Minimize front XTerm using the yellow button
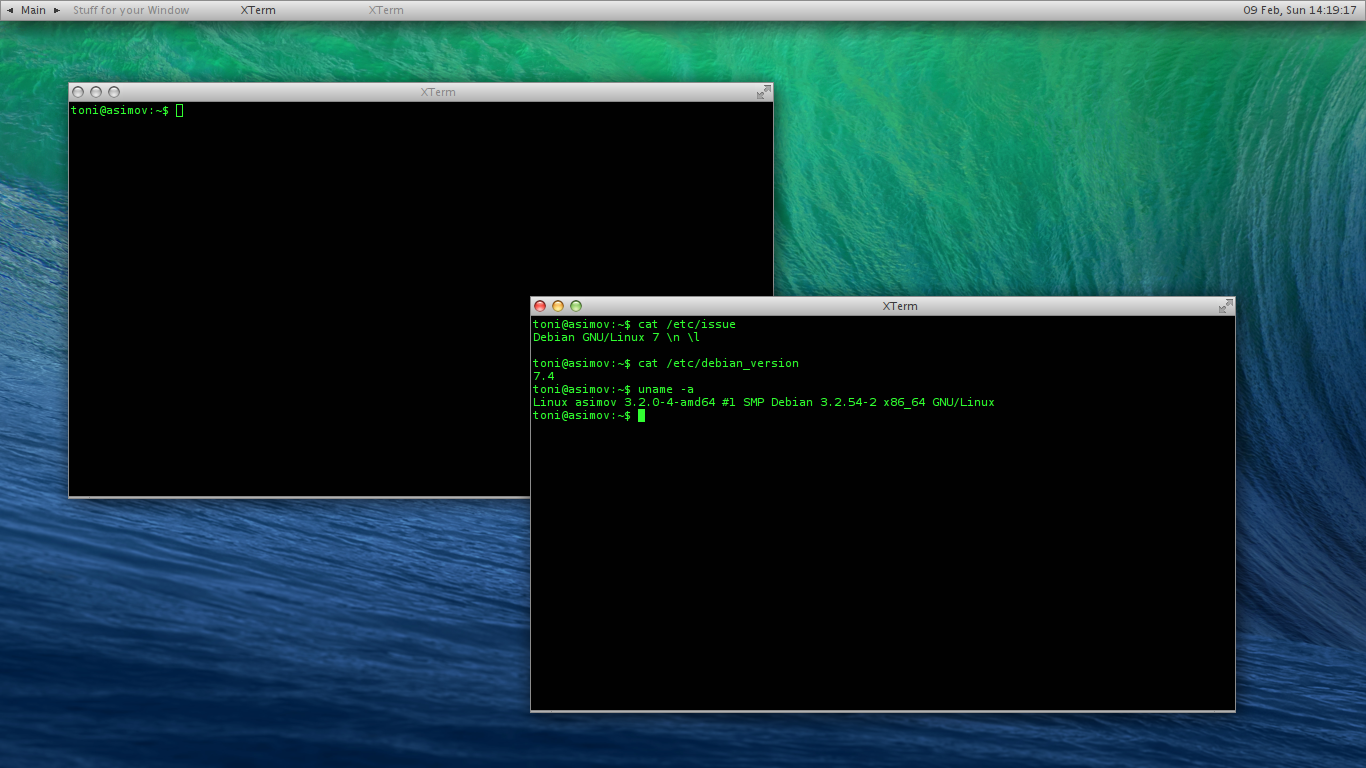 pos(558,306)
